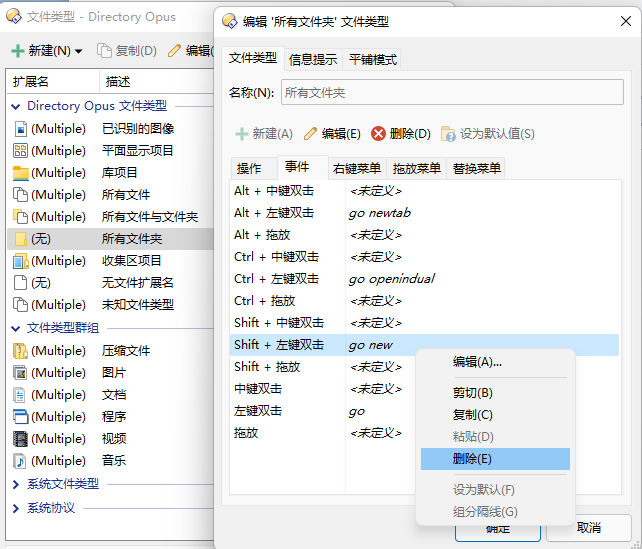Select the 事件 tab
Screen dimensions: 642x549
(303, 167)
